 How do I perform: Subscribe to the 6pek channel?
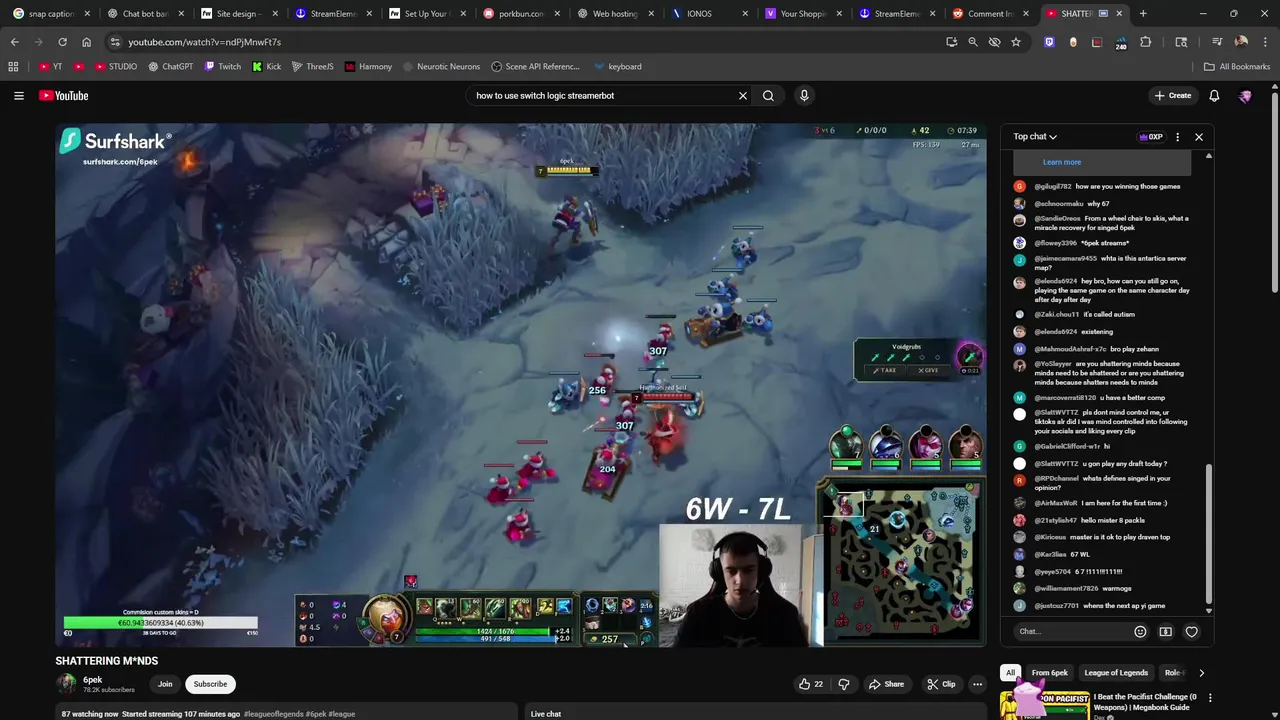pyautogui.click(x=210, y=684)
